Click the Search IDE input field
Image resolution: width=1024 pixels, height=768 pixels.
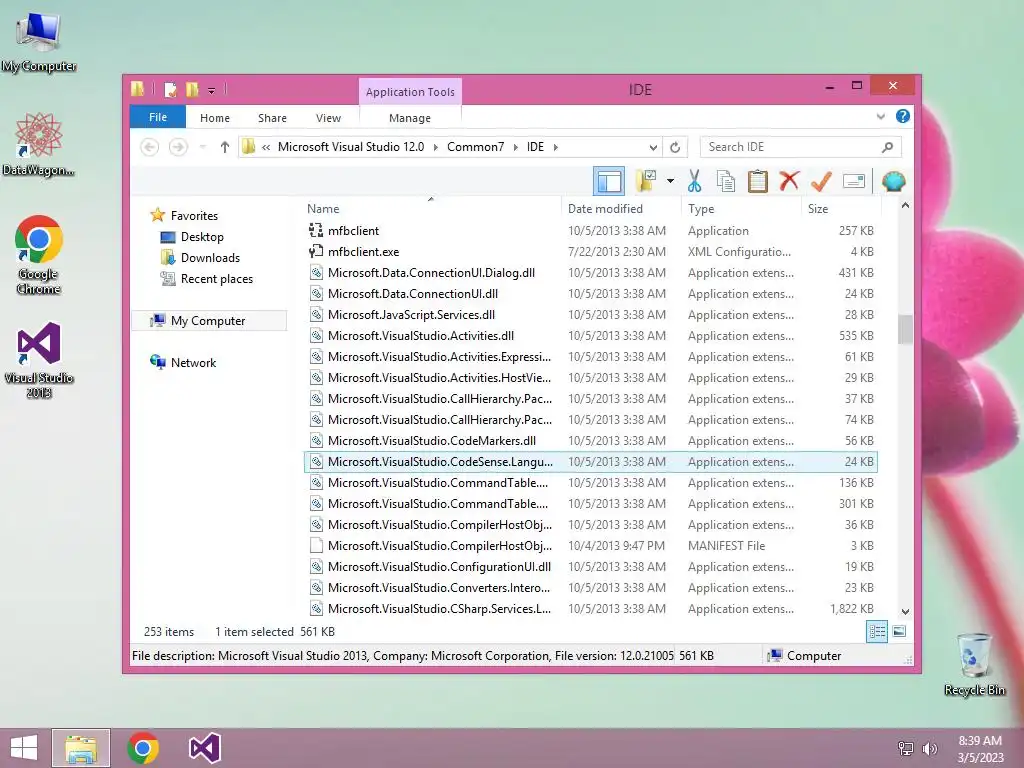coord(790,147)
